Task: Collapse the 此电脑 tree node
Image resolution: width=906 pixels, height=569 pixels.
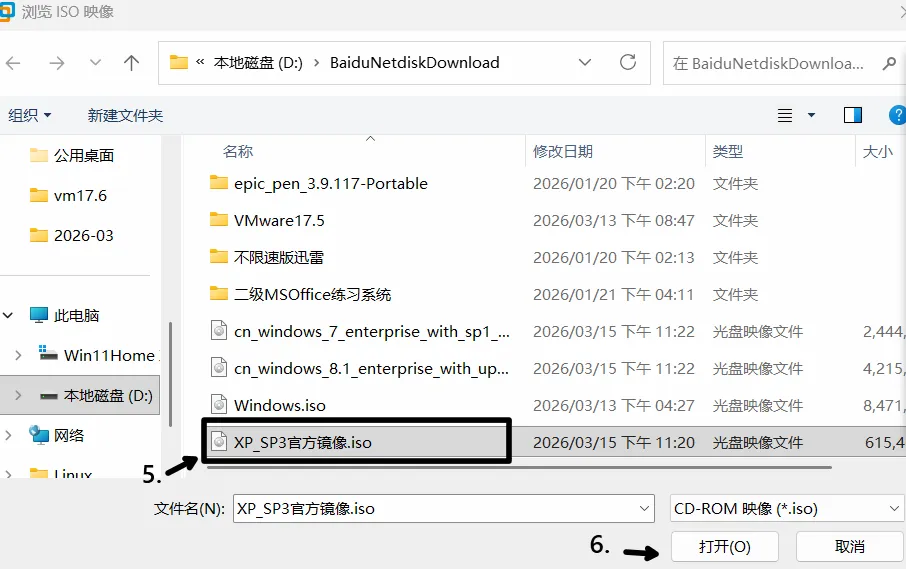Action: [8, 315]
